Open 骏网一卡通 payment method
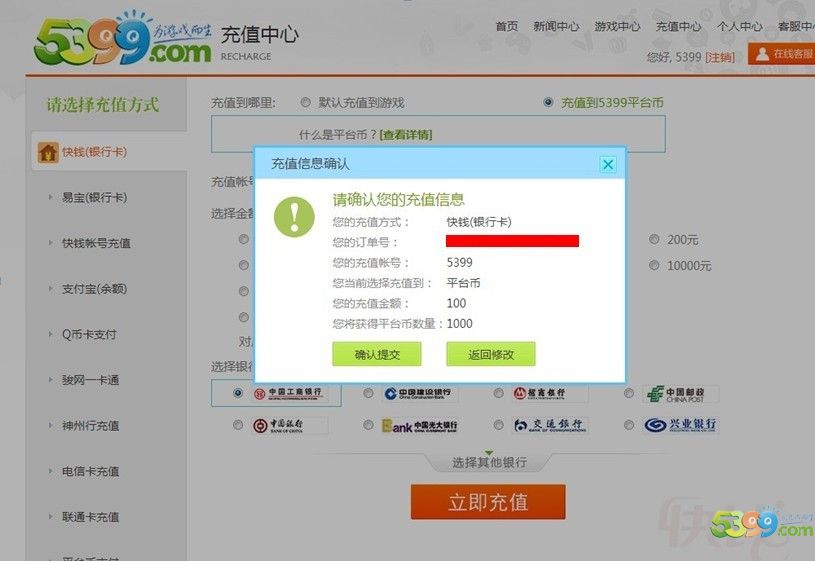The image size is (815, 561). pyautogui.click(x=90, y=380)
